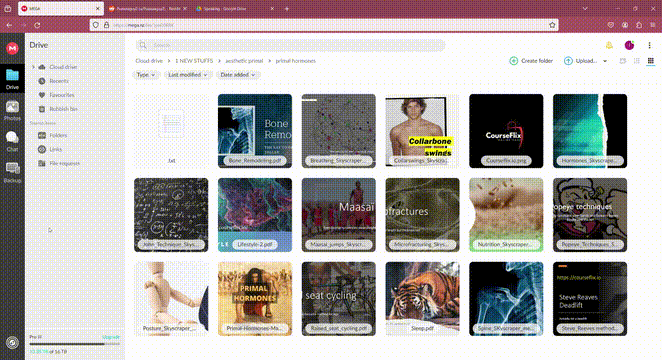Viewport: 662px width, 360px height.
Task: Open the notifications bell icon
Action: [609, 45]
